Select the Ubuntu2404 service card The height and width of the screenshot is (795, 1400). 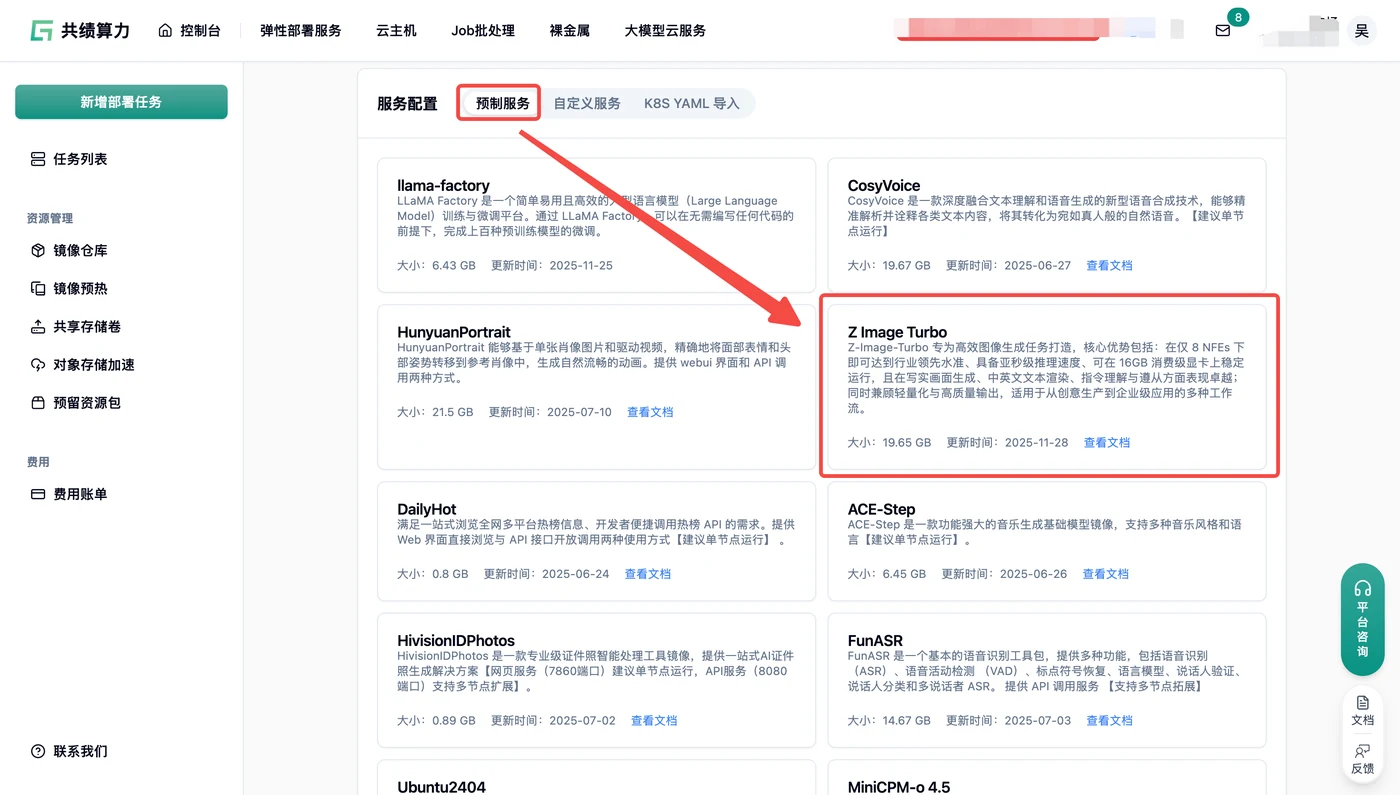tap(596, 777)
